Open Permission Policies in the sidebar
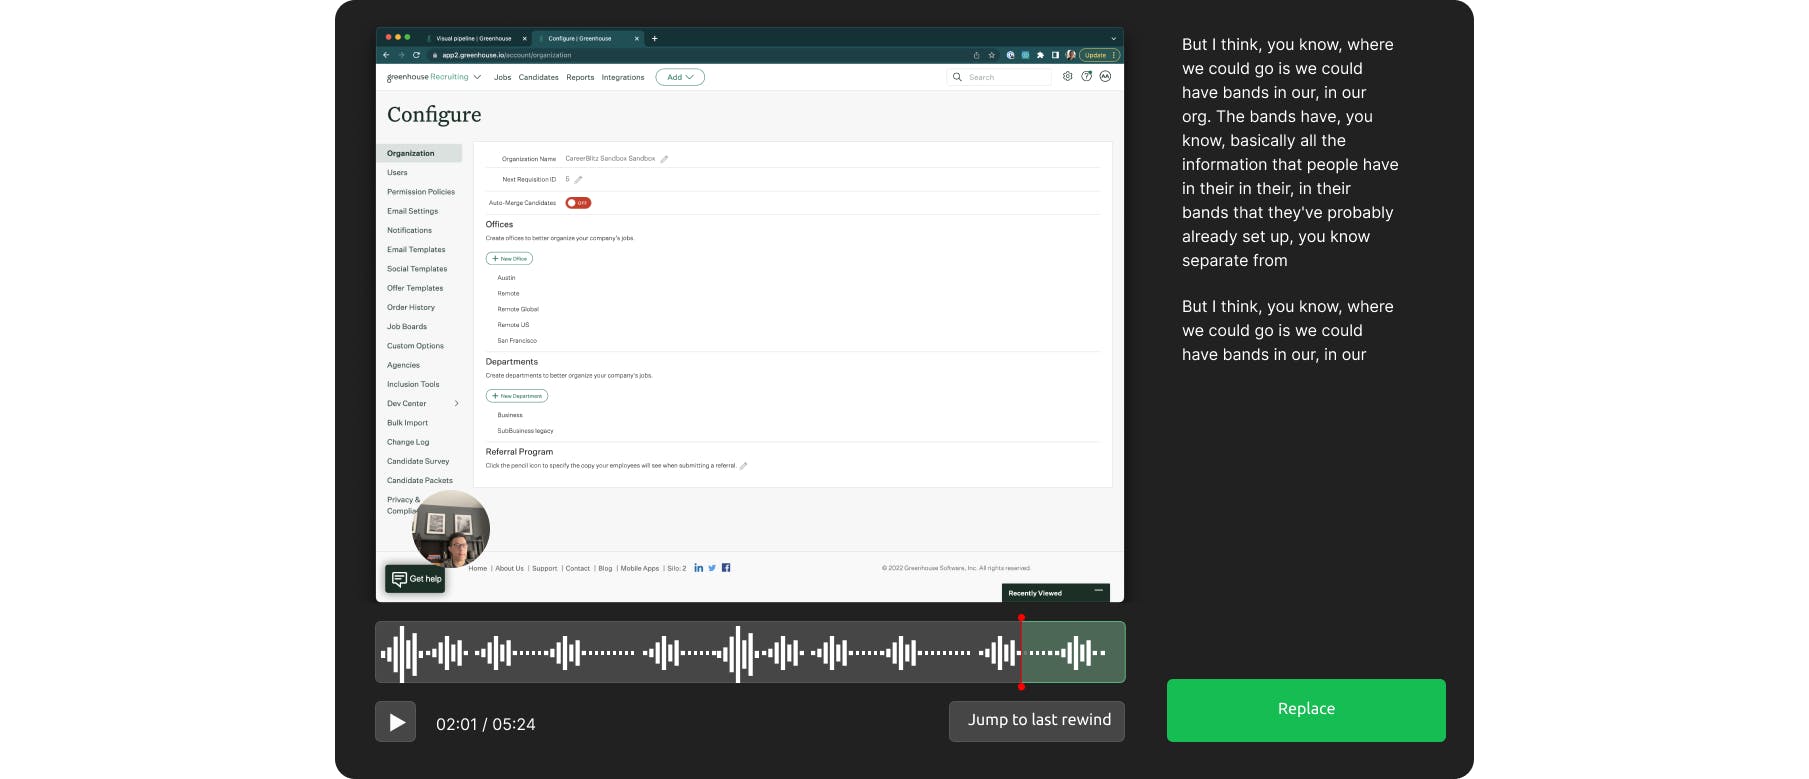This screenshot has width=1809, height=779. (x=421, y=192)
